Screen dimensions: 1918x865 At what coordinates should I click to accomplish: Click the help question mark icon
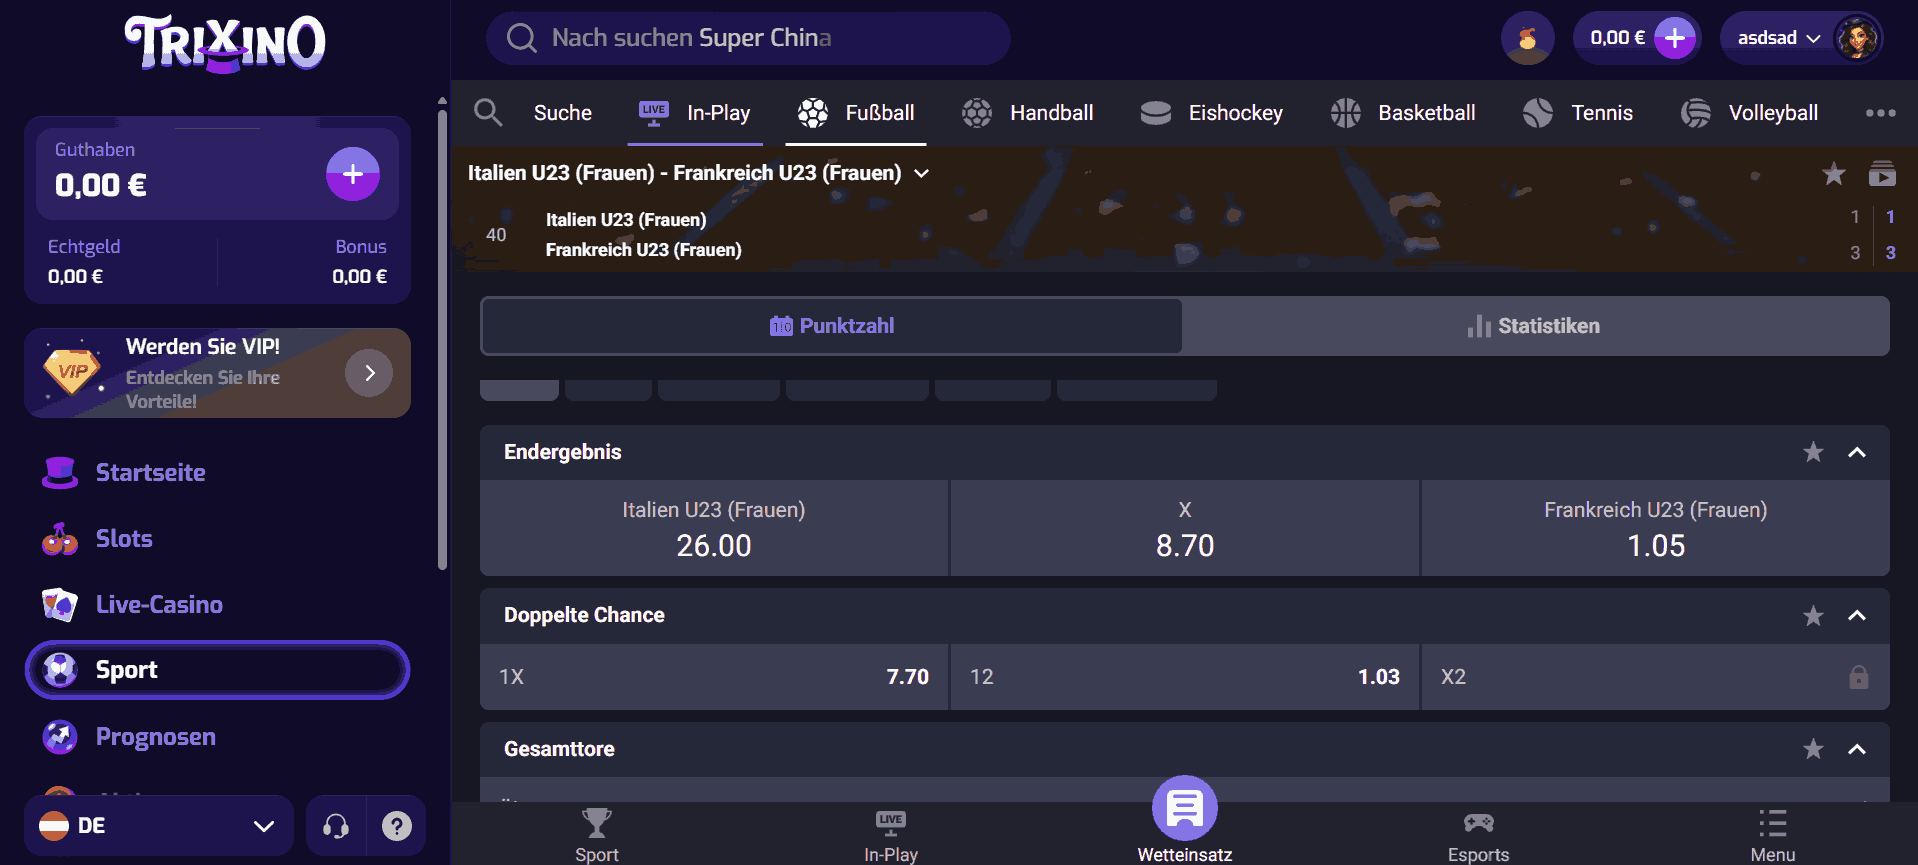[397, 826]
